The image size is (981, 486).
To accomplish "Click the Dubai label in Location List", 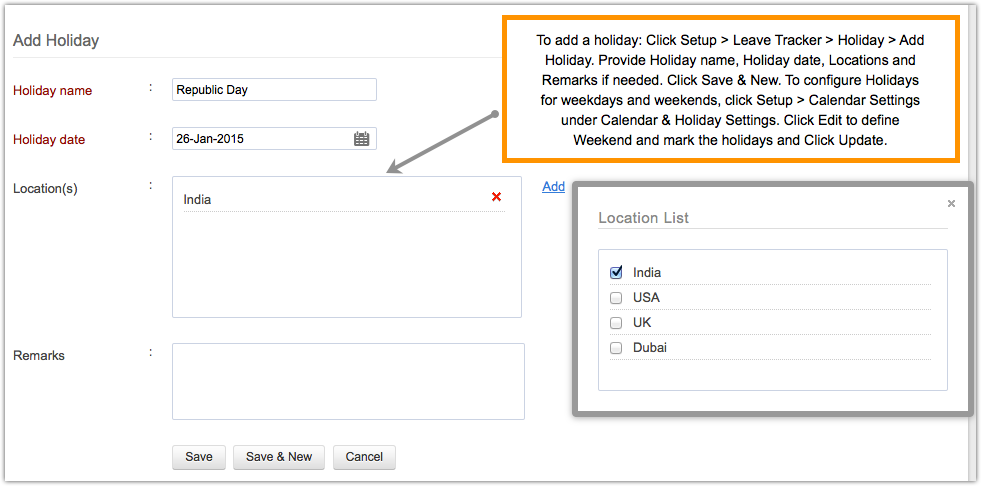I will click(x=650, y=348).
